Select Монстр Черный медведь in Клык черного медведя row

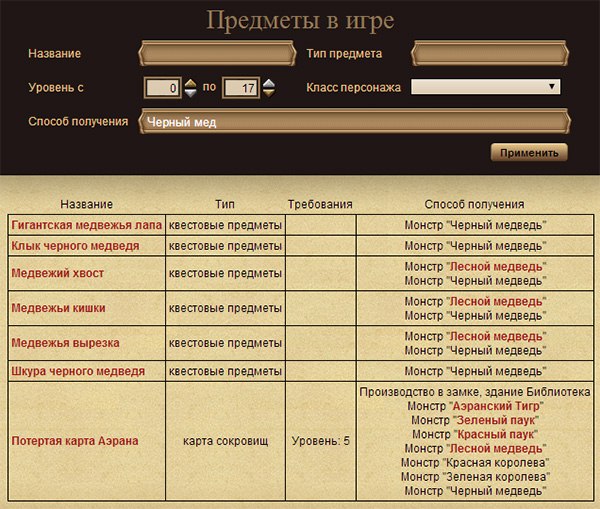point(475,246)
